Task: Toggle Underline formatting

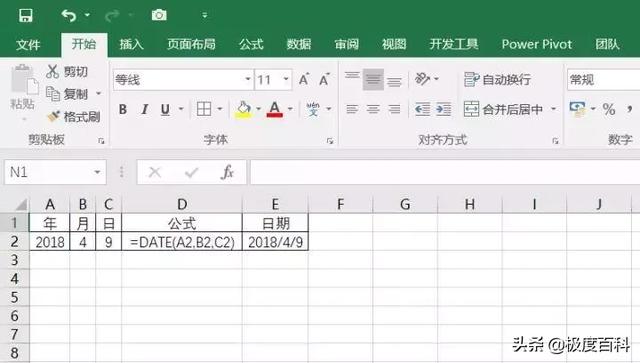Action: (x=165, y=109)
